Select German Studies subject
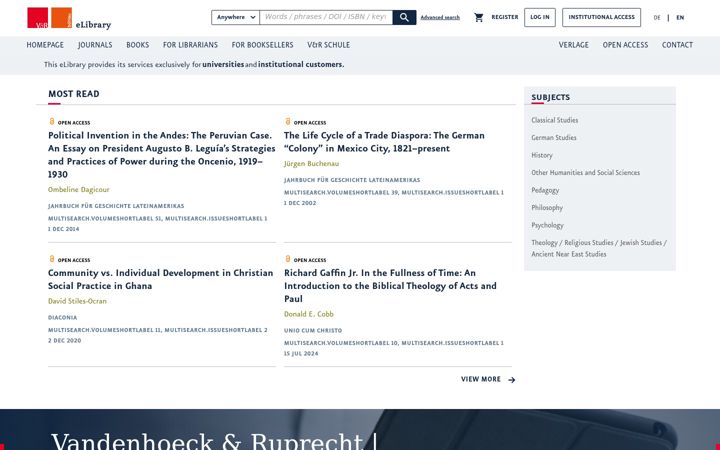This screenshot has height=450, width=720. click(554, 138)
